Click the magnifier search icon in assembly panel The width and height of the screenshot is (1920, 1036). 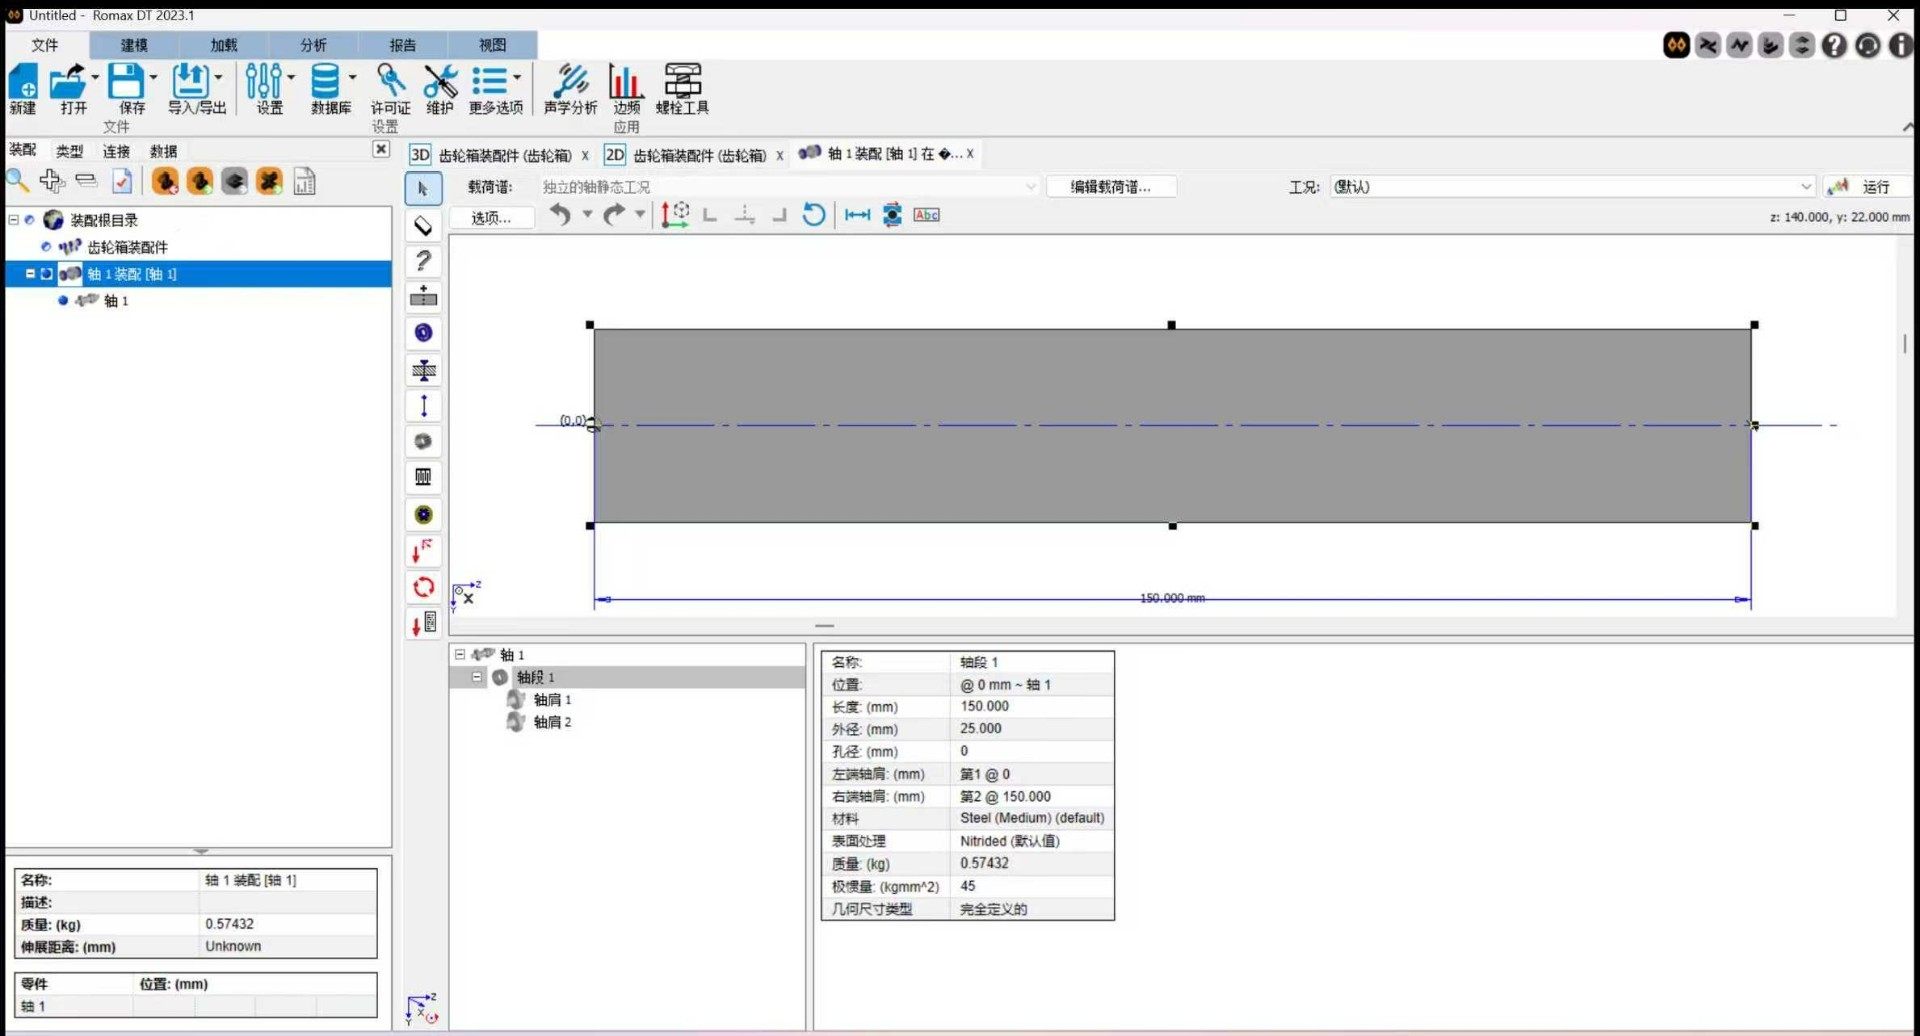click(x=18, y=181)
